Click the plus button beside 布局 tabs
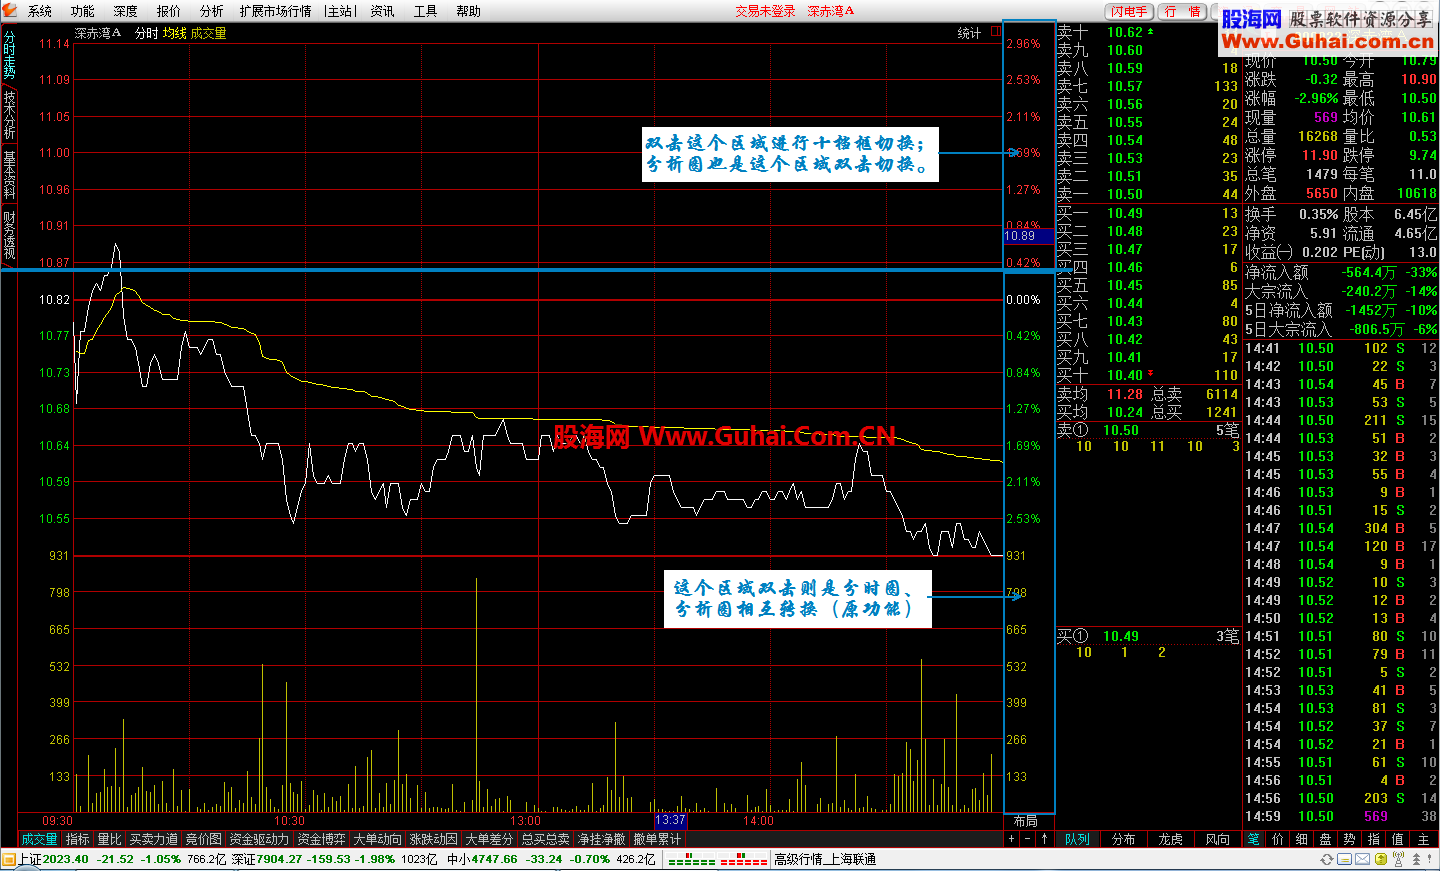The image size is (1440, 871). [1012, 839]
